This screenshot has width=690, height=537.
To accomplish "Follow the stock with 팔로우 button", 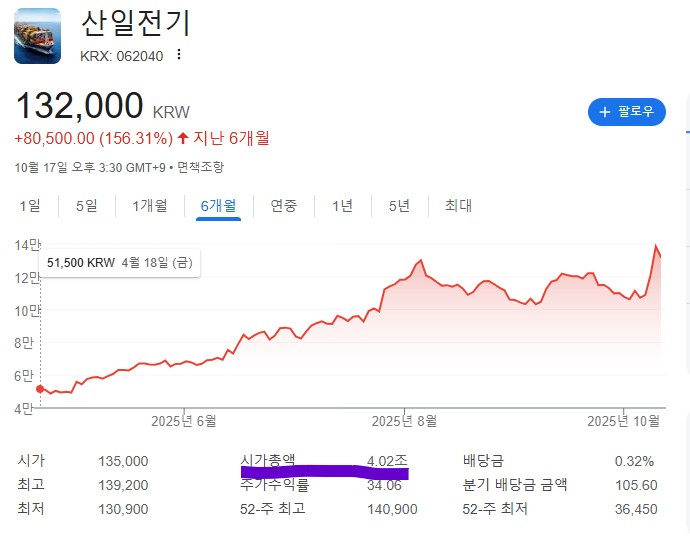I will click(x=626, y=112).
